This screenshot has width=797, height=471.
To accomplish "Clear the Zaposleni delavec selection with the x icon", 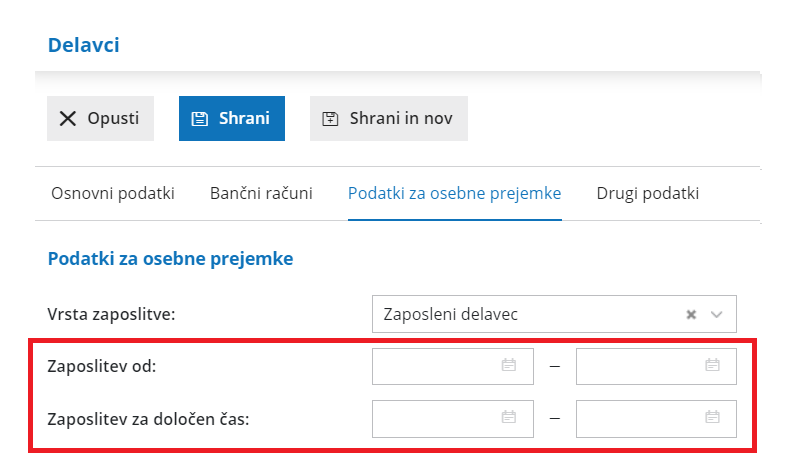I will click(x=690, y=314).
